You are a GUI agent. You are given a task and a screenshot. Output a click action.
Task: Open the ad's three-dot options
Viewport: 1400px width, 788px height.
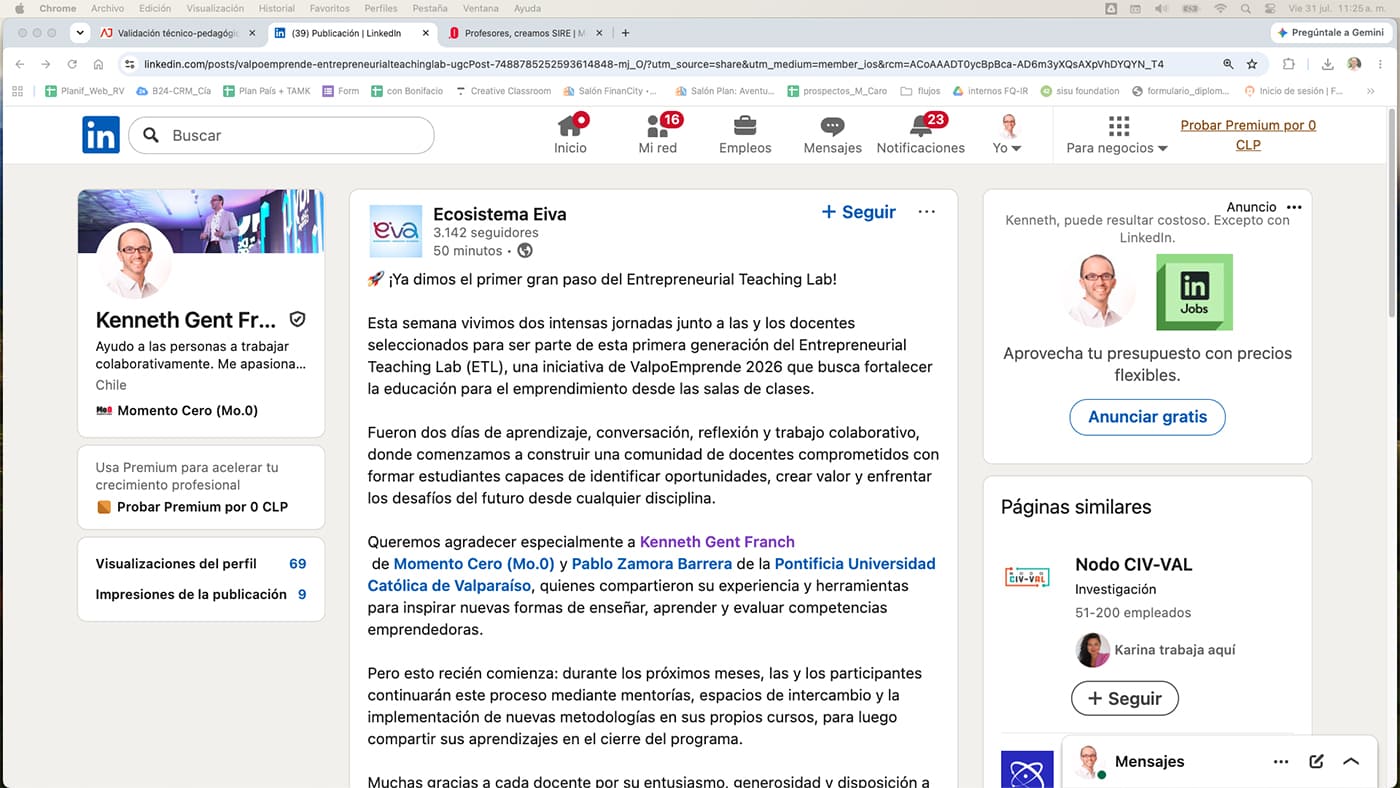pyautogui.click(x=1294, y=207)
